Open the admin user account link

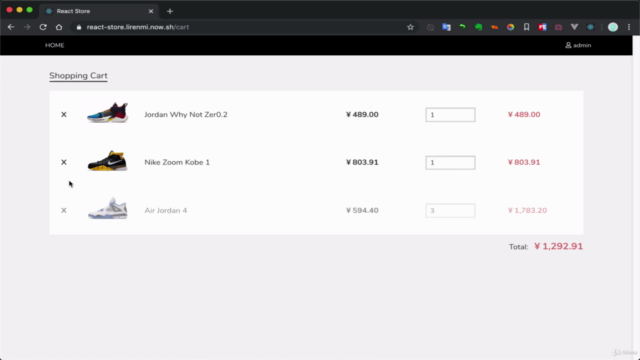click(578, 45)
